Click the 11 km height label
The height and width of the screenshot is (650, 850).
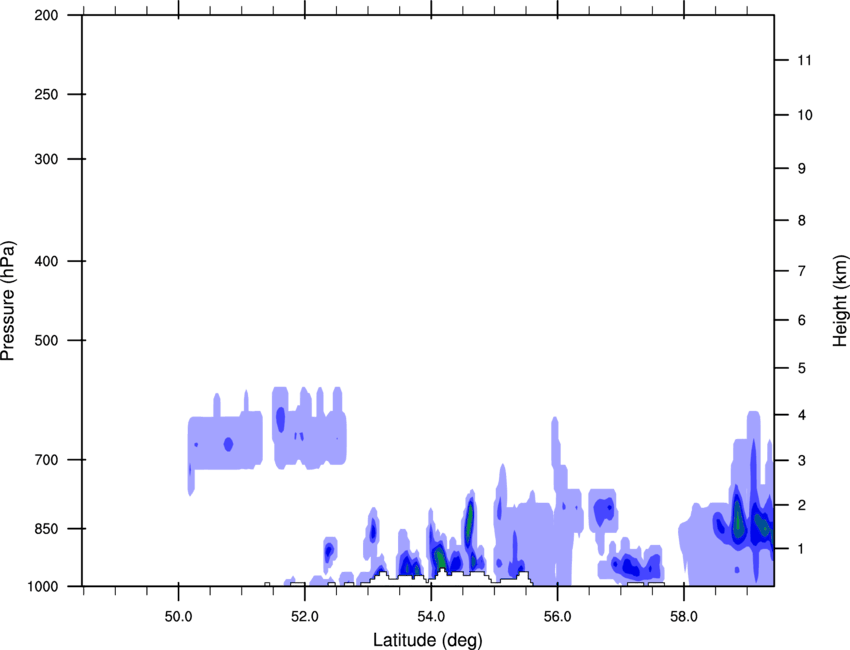click(804, 60)
